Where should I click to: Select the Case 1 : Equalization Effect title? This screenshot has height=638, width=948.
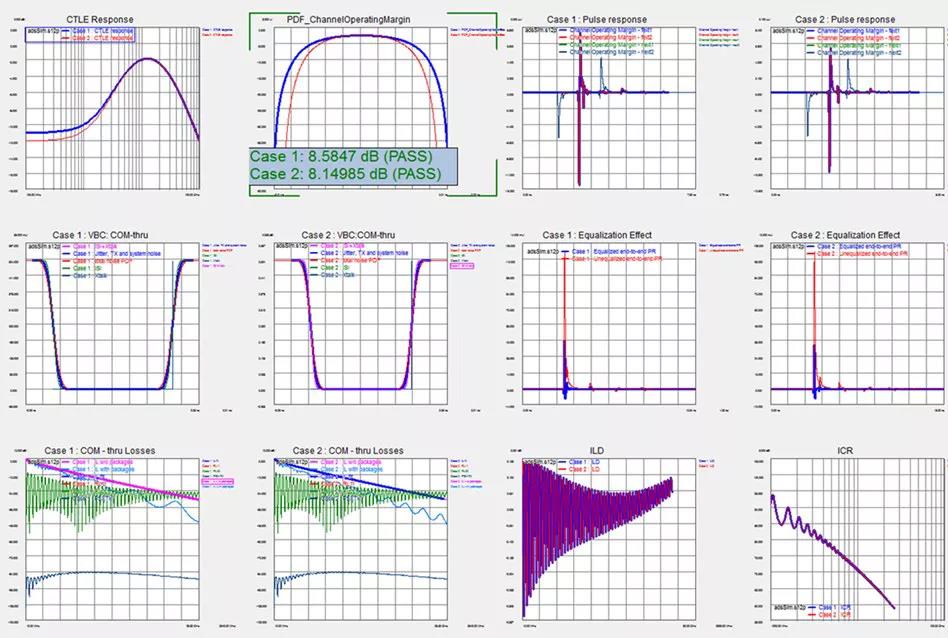click(x=597, y=235)
